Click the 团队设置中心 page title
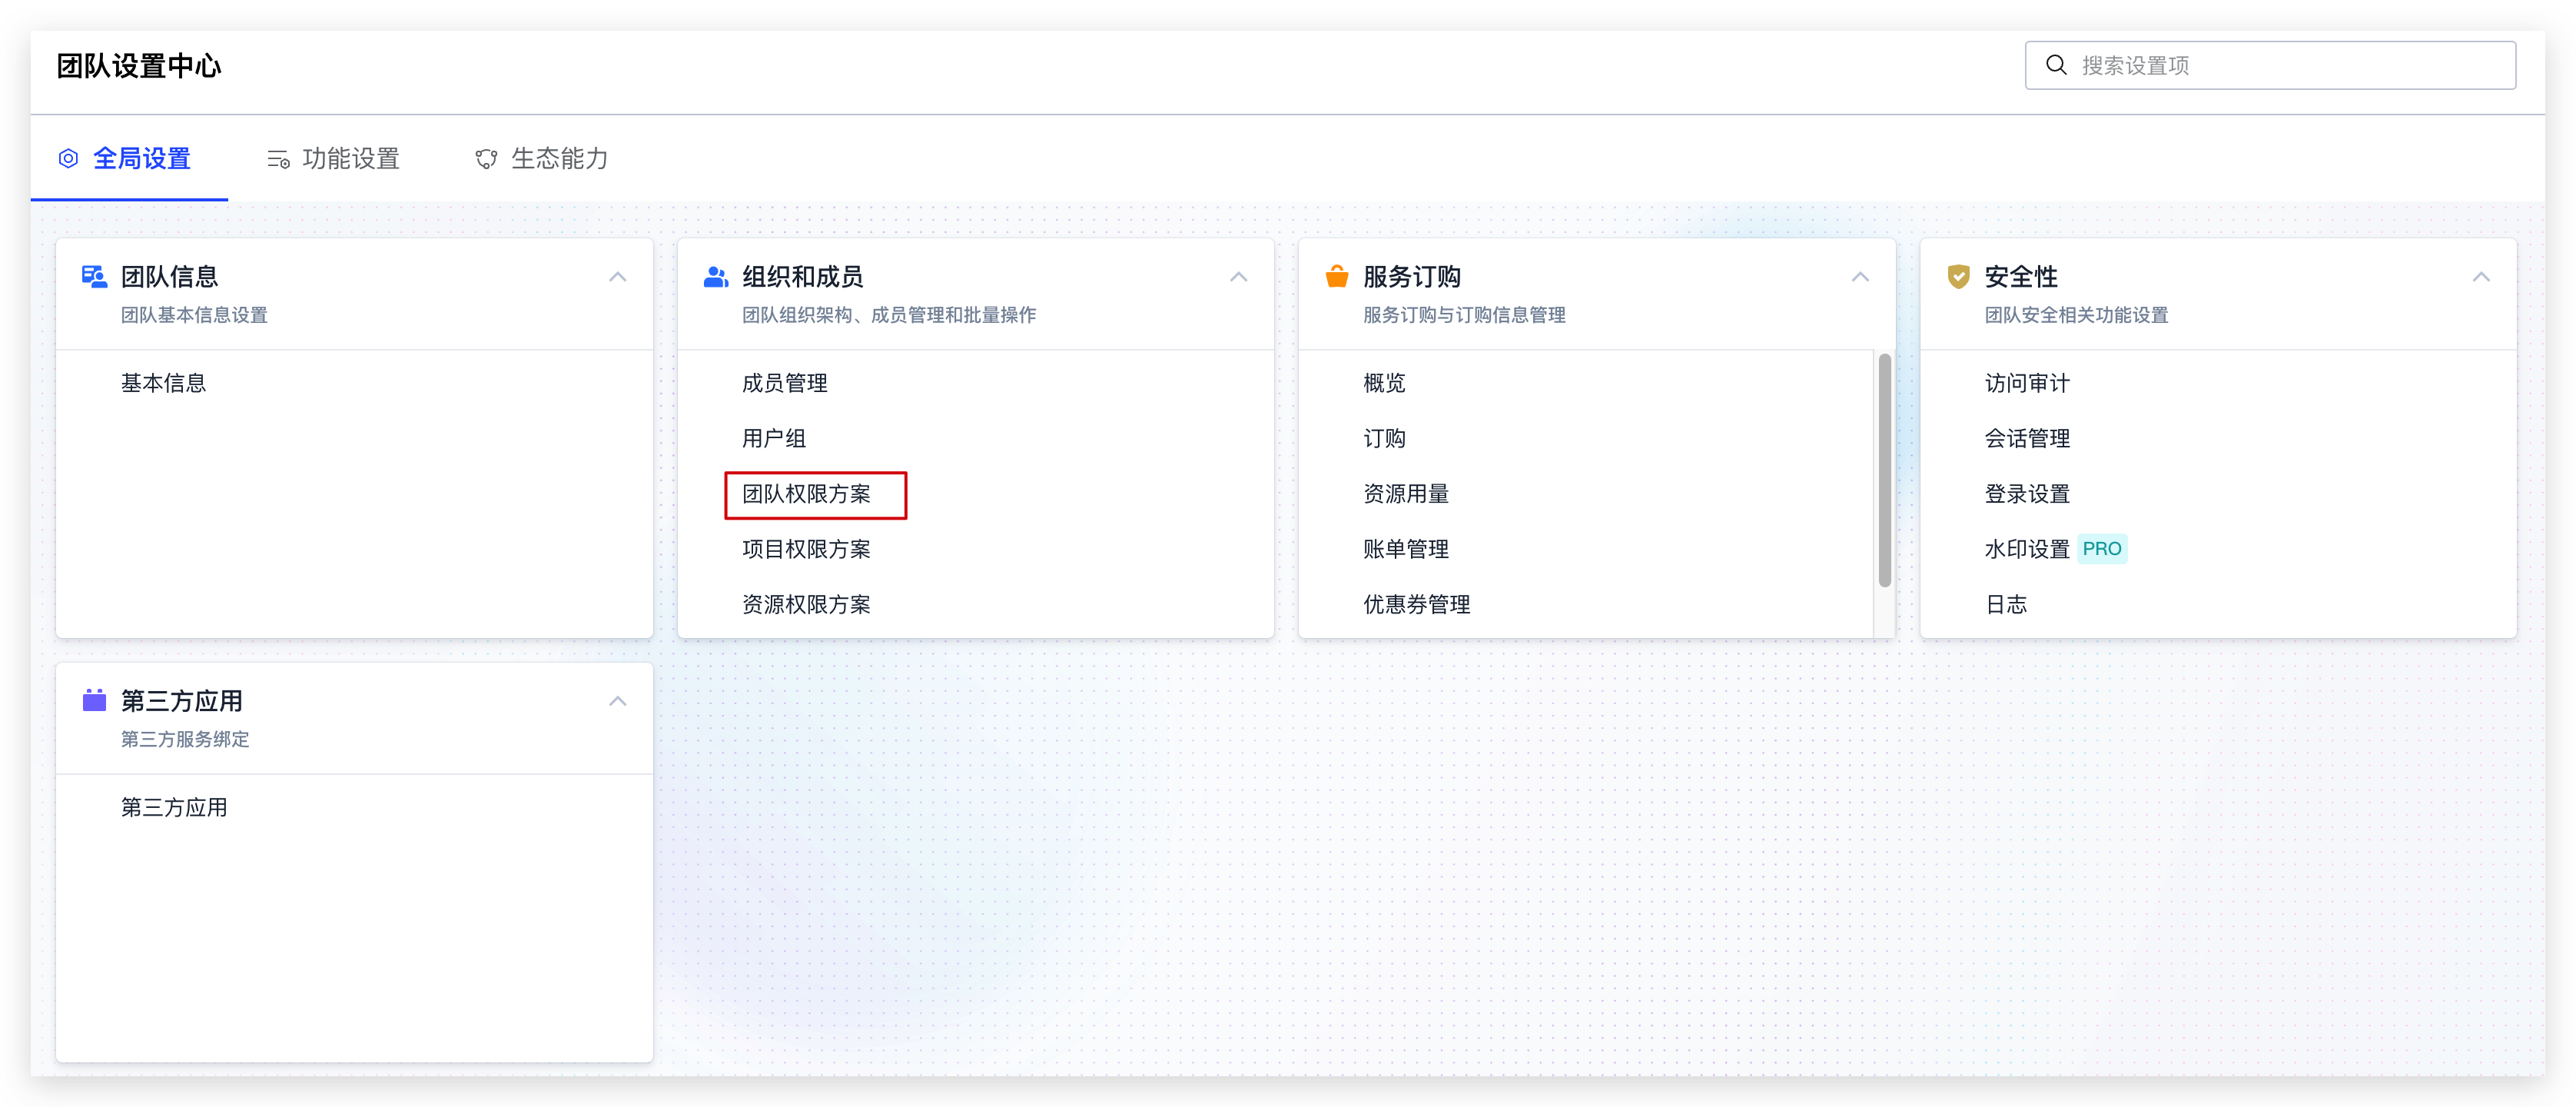 (x=139, y=66)
